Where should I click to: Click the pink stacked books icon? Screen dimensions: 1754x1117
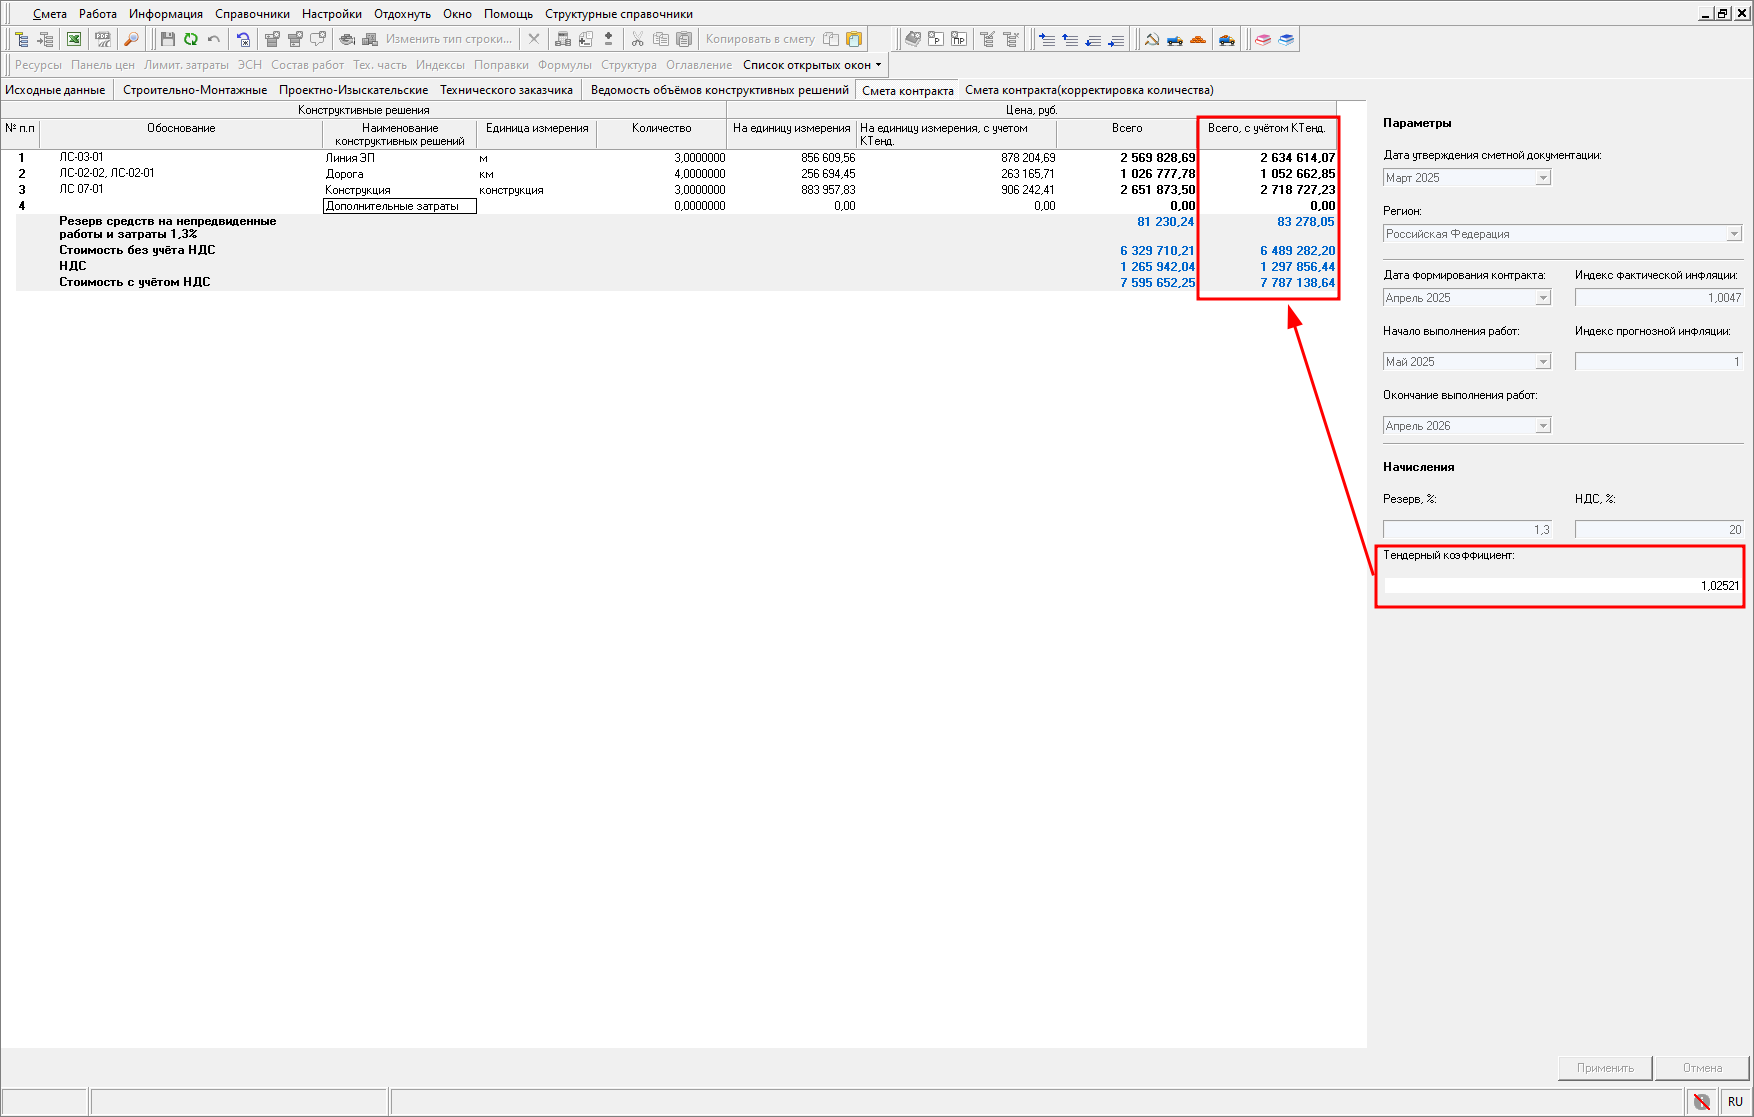[x=1263, y=39]
